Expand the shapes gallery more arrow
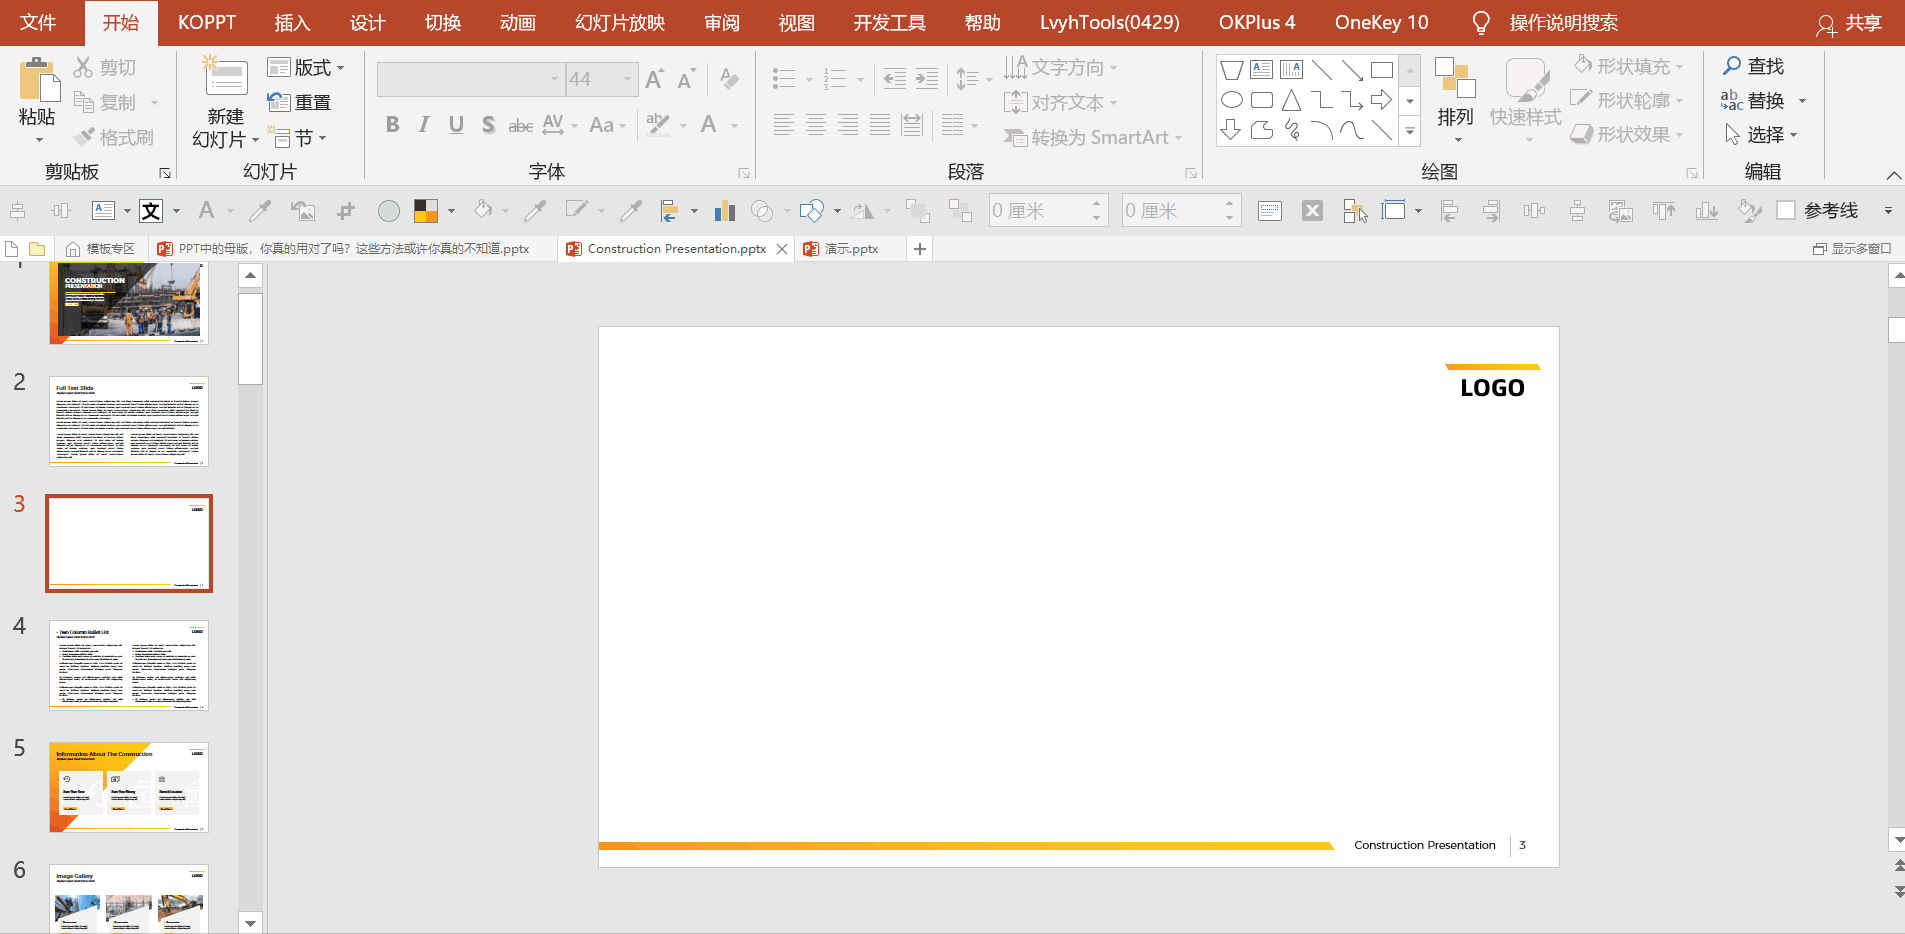The image size is (1905, 934). pyautogui.click(x=1409, y=131)
